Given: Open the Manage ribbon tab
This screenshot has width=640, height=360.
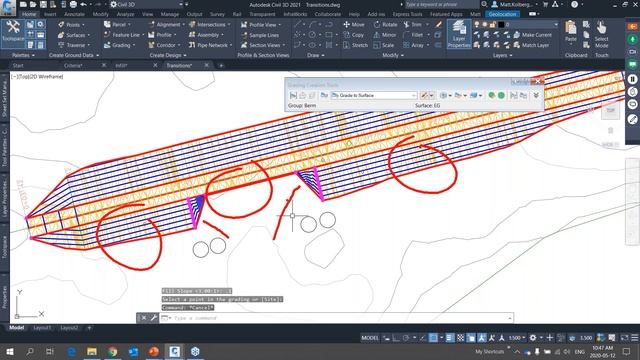Looking at the screenshot, I should pyautogui.click(x=170, y=14).
